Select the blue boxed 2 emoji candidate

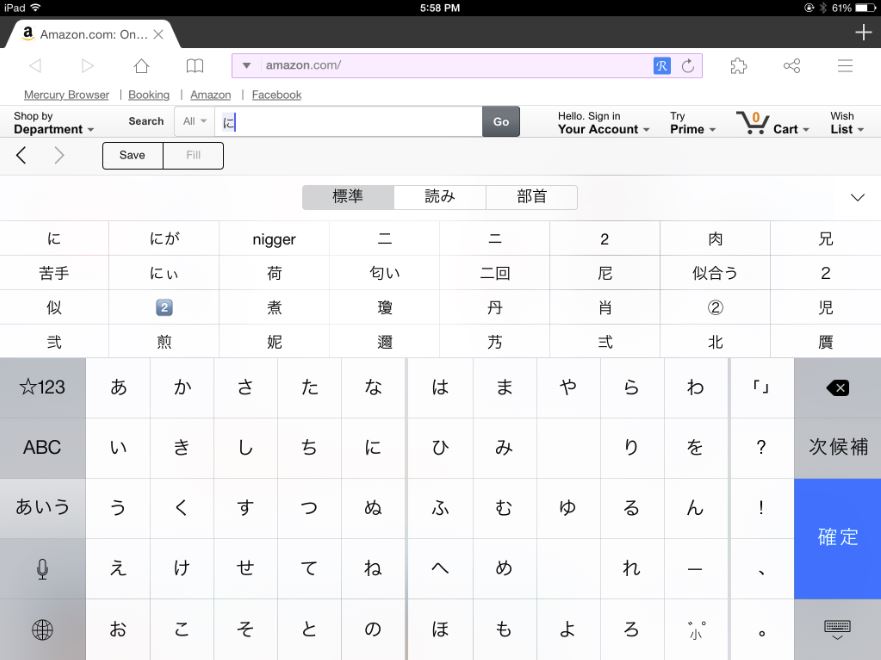164,307
